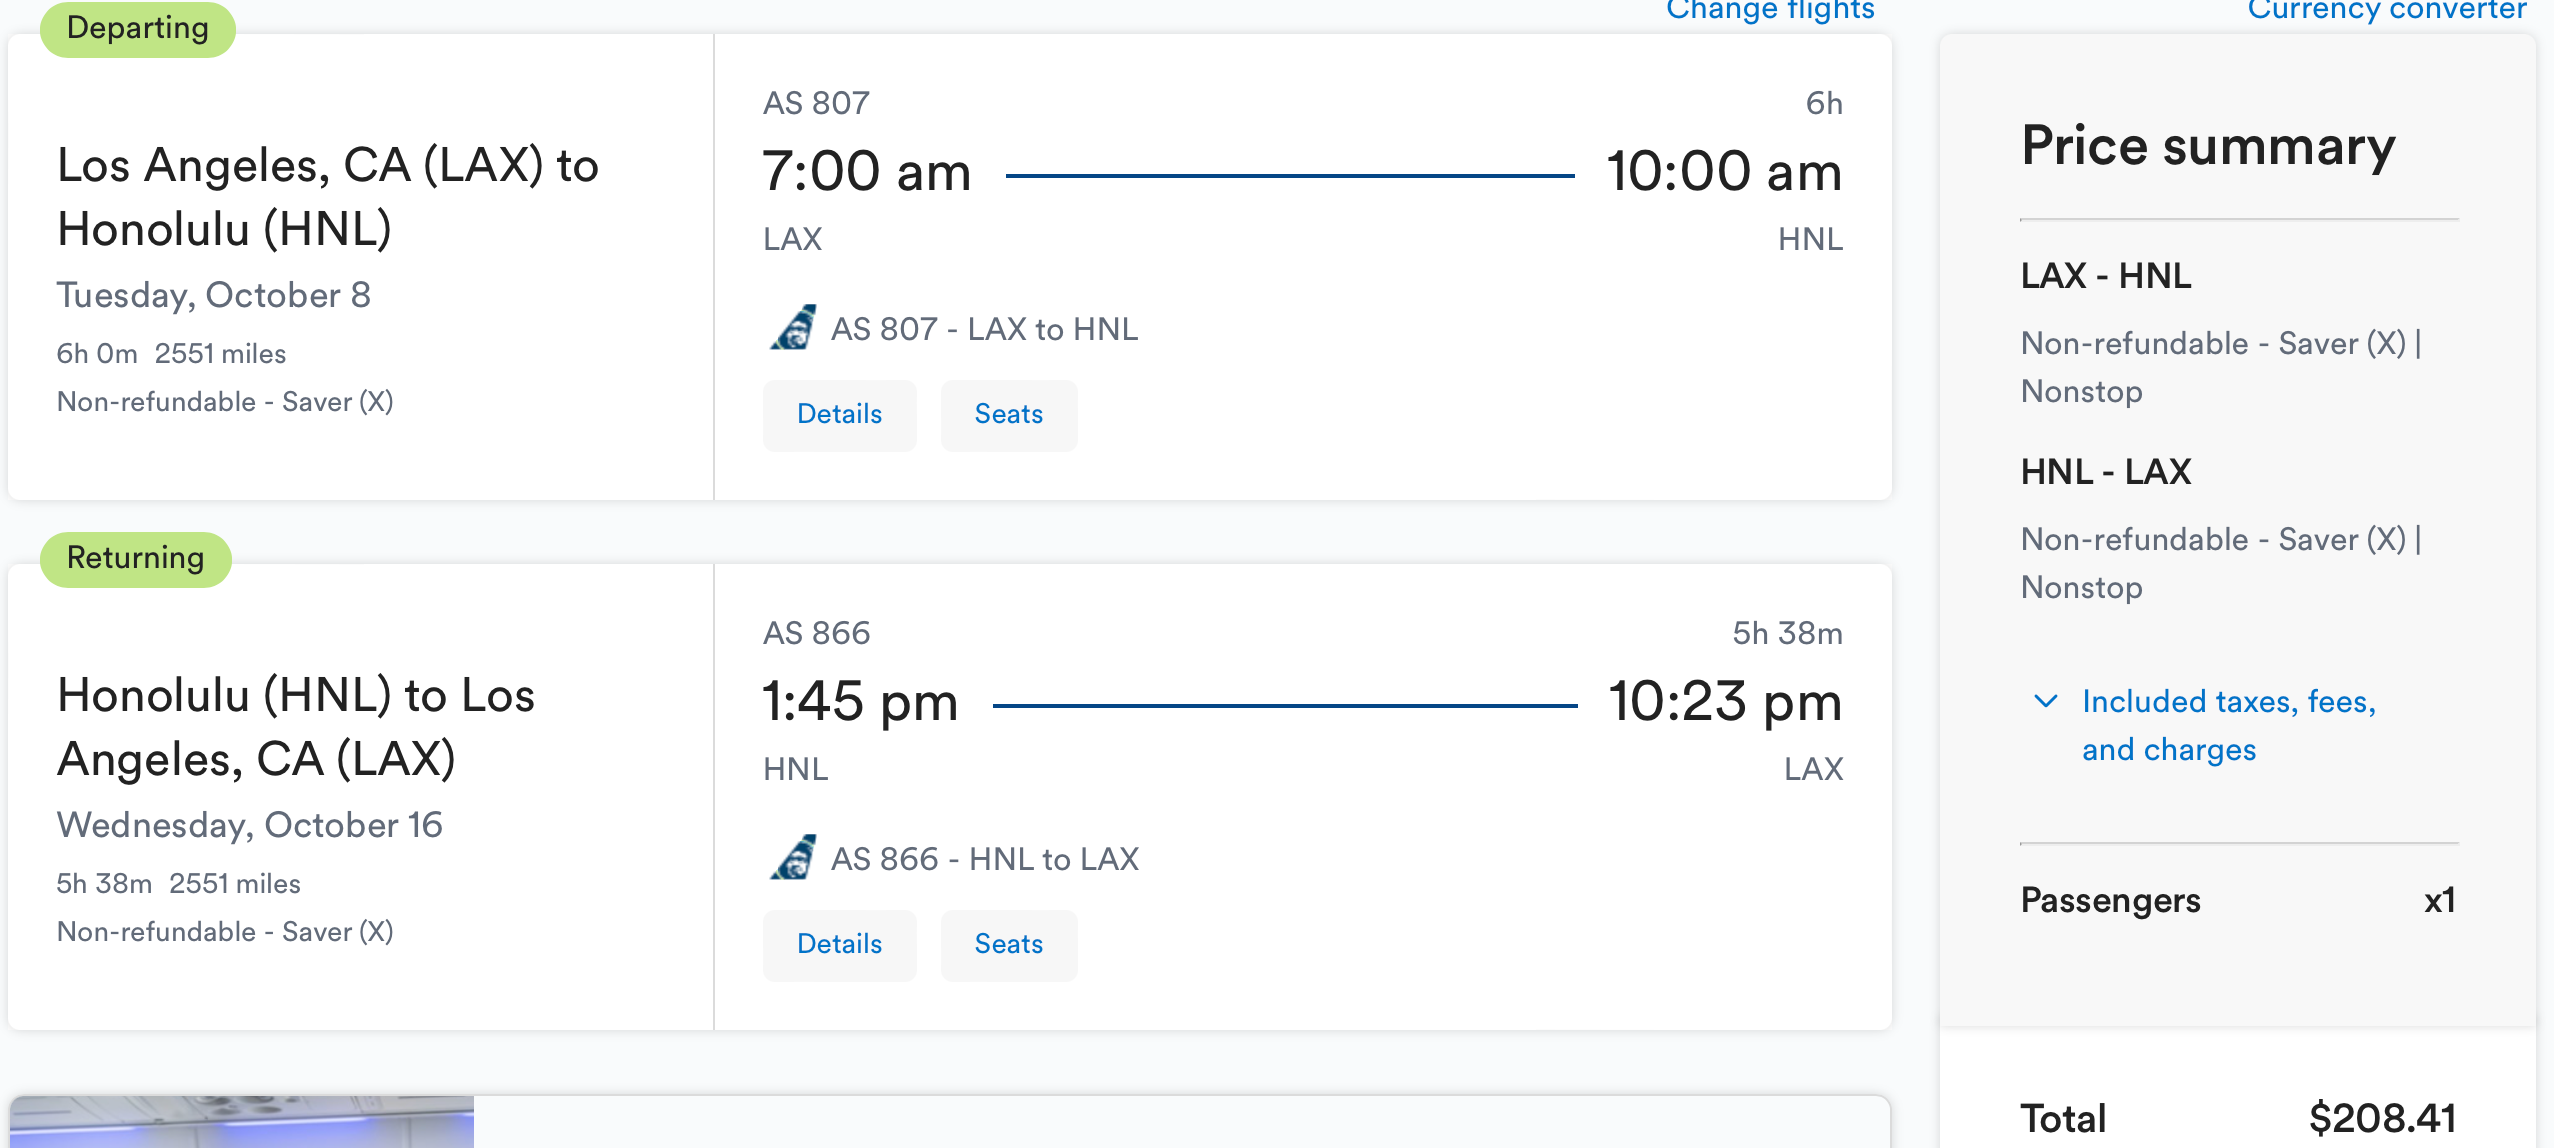This screenshot has width=2554, height=1148.
Task: Click the 10:23 pm arrival time
Action: (x=1724, y=701)
